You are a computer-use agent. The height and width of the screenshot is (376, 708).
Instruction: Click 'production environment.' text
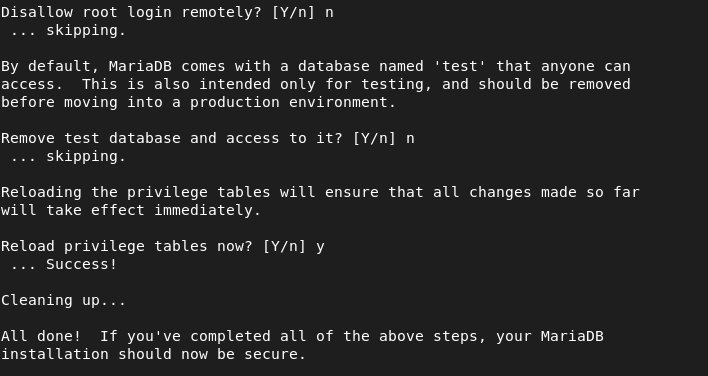293,102
